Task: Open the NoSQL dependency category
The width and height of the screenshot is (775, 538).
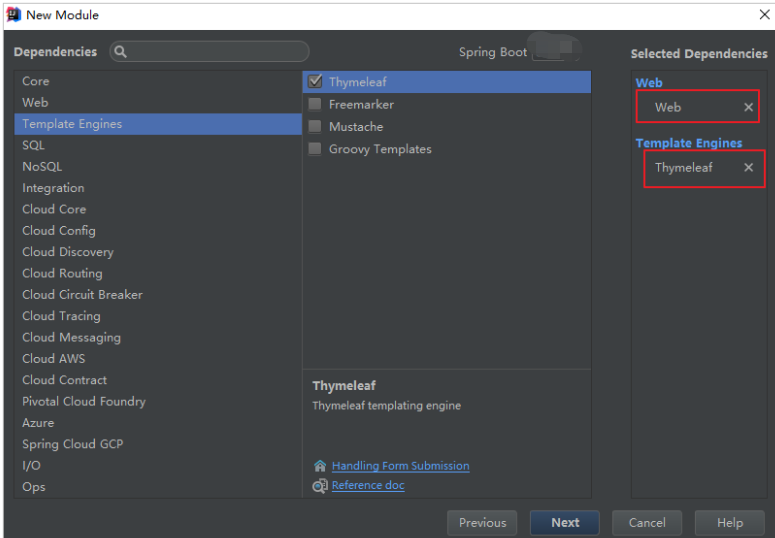Action: tap(42, 167)
